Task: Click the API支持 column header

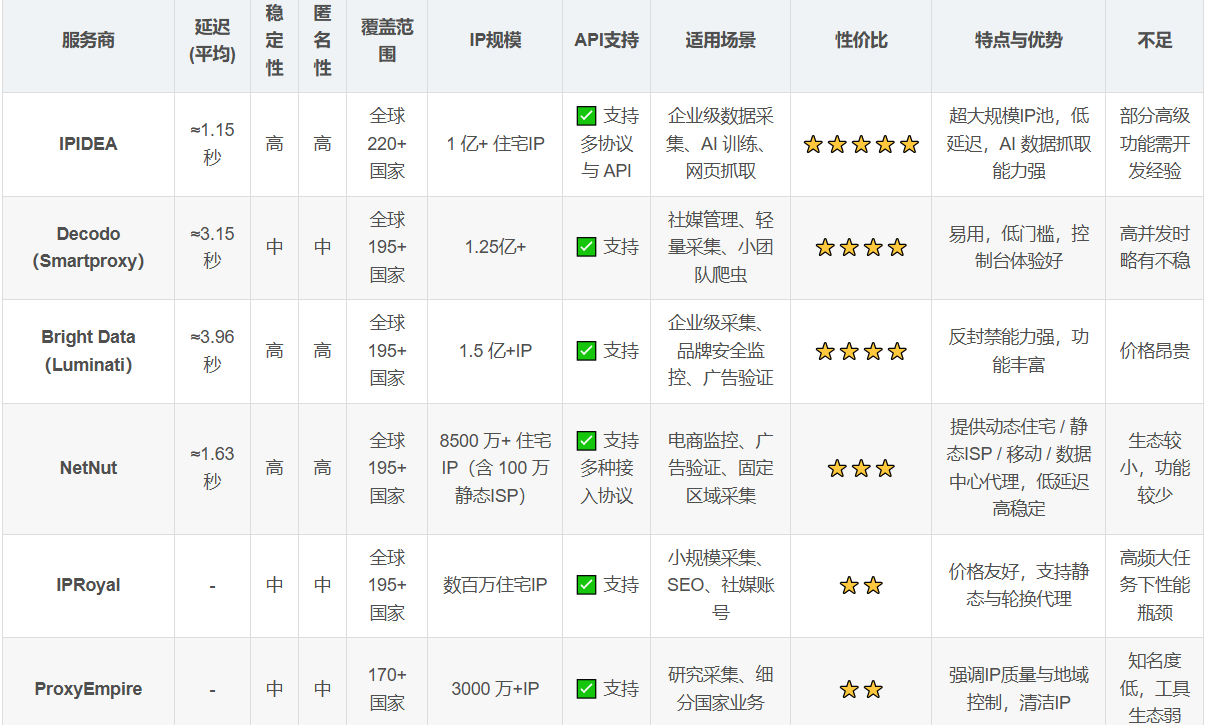Action: (x=606, y=41)
